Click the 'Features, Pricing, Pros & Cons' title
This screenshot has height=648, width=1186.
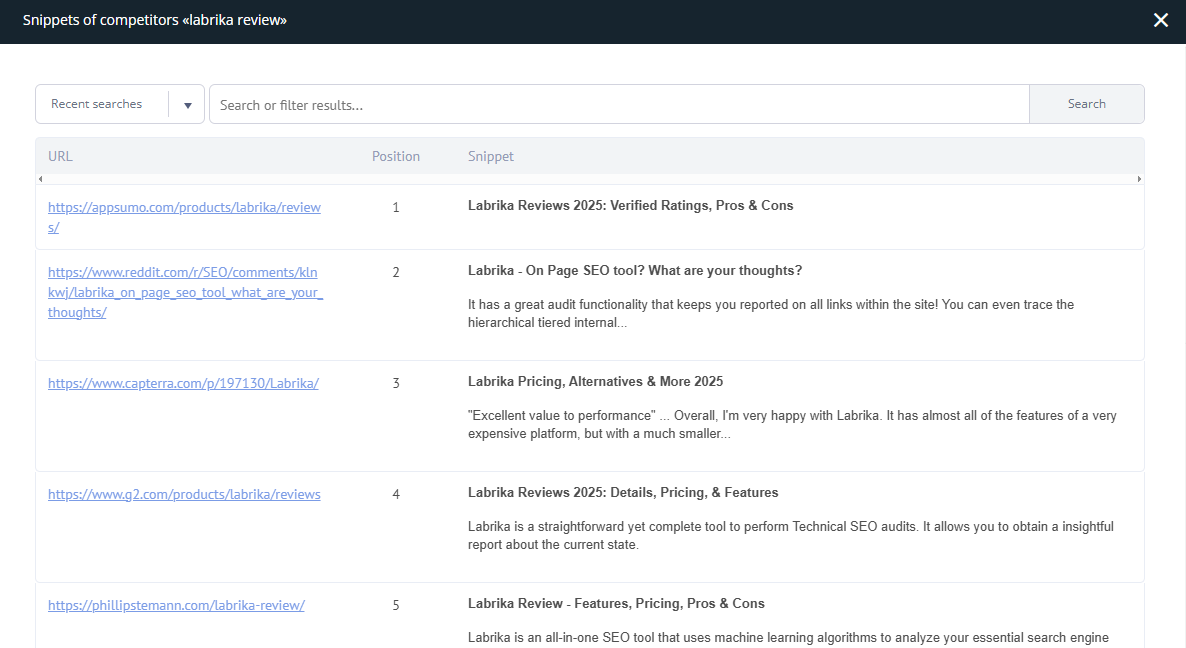pos(616,604)
